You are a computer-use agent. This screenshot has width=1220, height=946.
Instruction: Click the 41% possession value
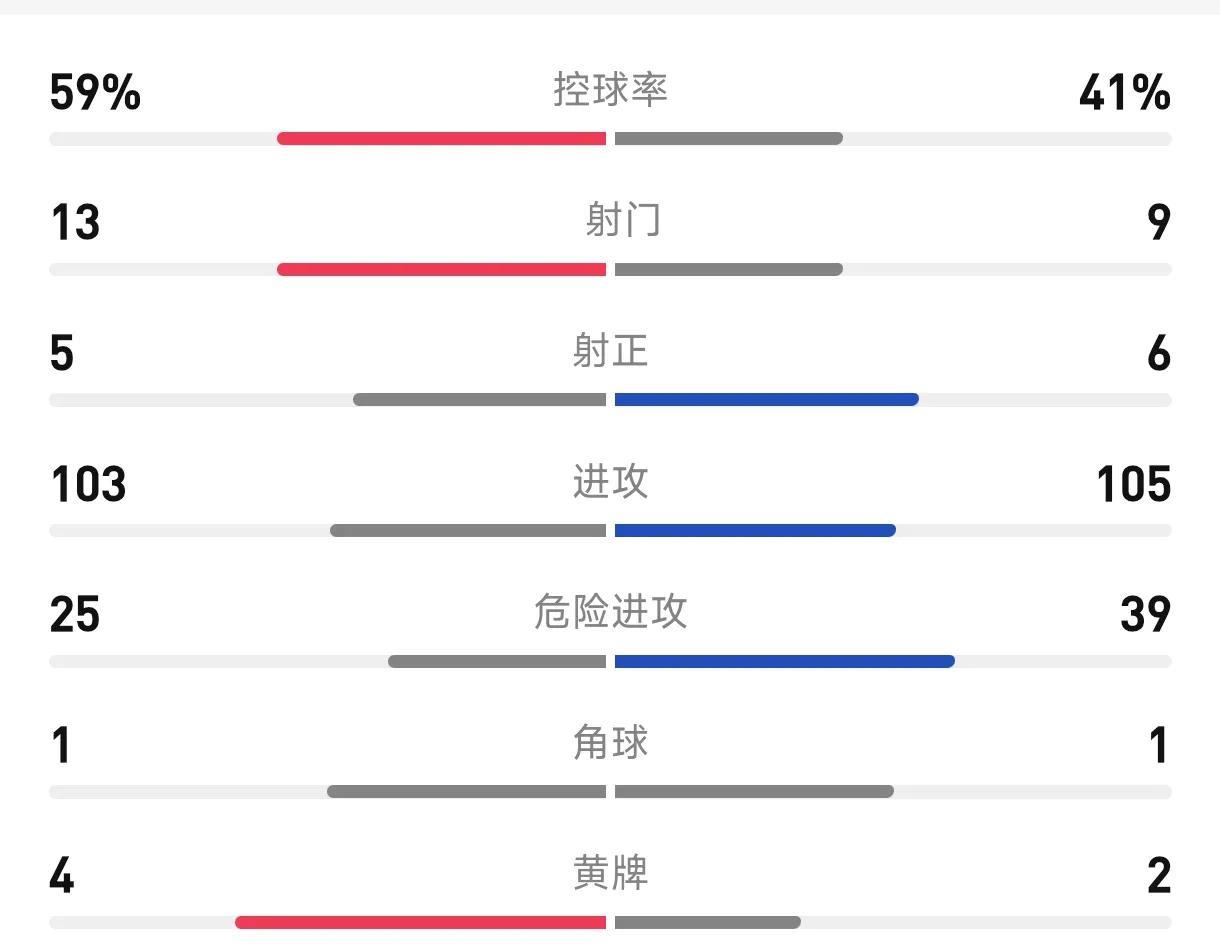click(x=1125, y=93)
